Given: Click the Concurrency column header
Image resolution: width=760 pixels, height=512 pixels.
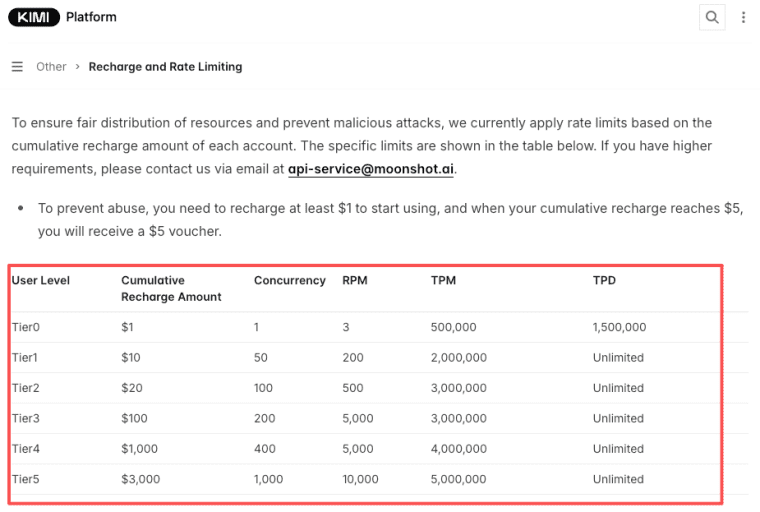Looking at the screenshot, I should [290, 280].
